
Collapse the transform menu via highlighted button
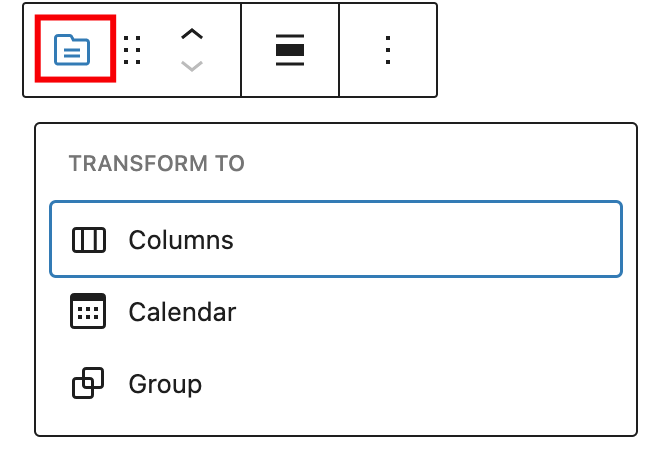[x=72, y=49]
